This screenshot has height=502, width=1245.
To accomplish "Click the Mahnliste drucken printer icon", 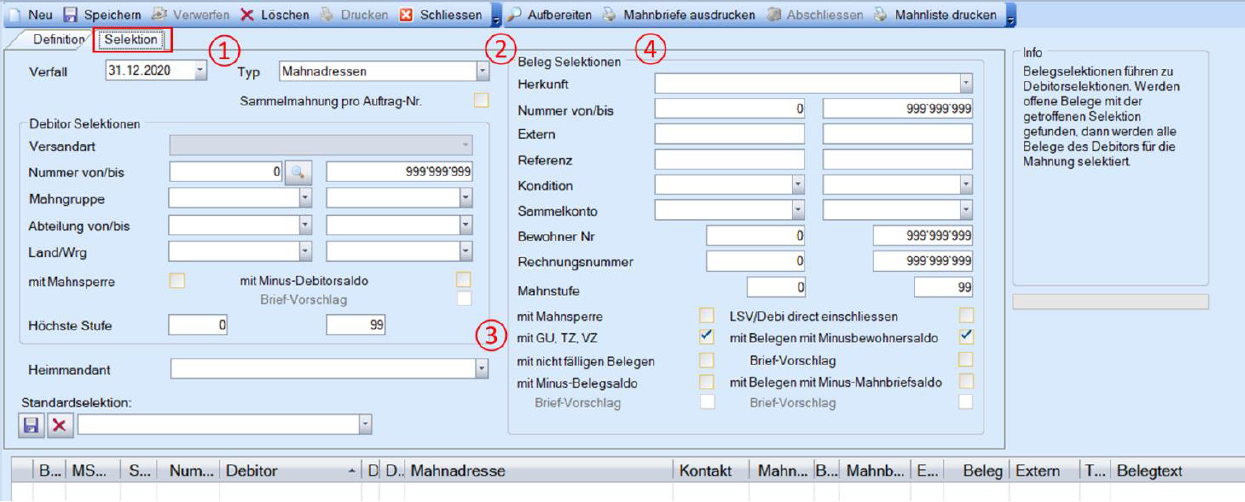I will [881, 15].
